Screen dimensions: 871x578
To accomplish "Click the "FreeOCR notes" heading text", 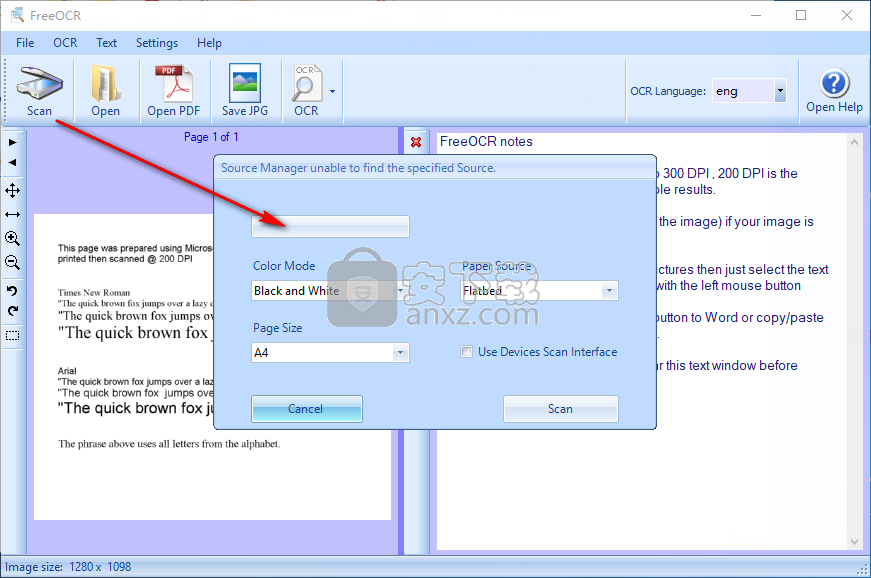I will (486, 142).
